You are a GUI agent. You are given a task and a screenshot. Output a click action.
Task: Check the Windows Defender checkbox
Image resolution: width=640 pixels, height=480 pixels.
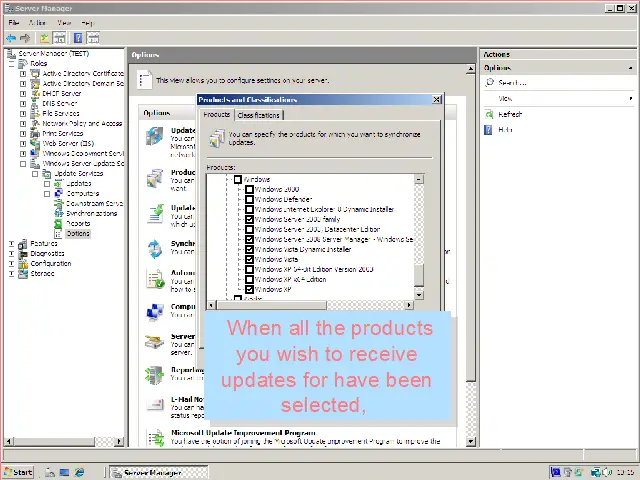coord(249,199)
